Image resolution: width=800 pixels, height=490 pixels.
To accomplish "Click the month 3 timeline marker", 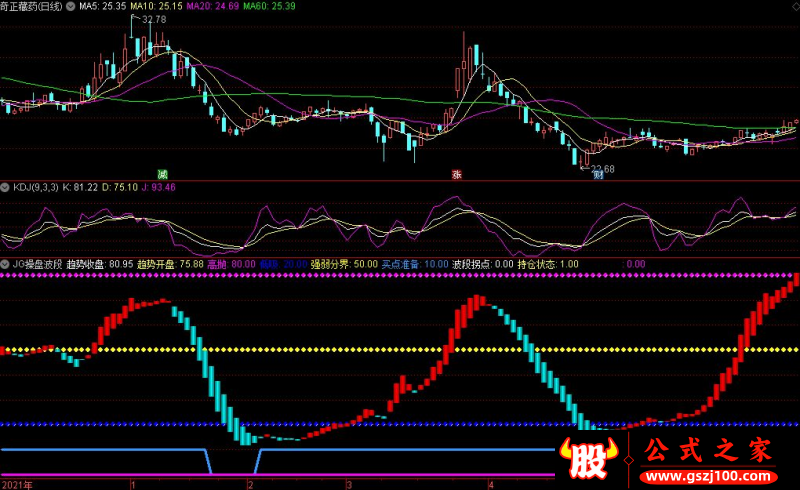I will click(349, 484).
